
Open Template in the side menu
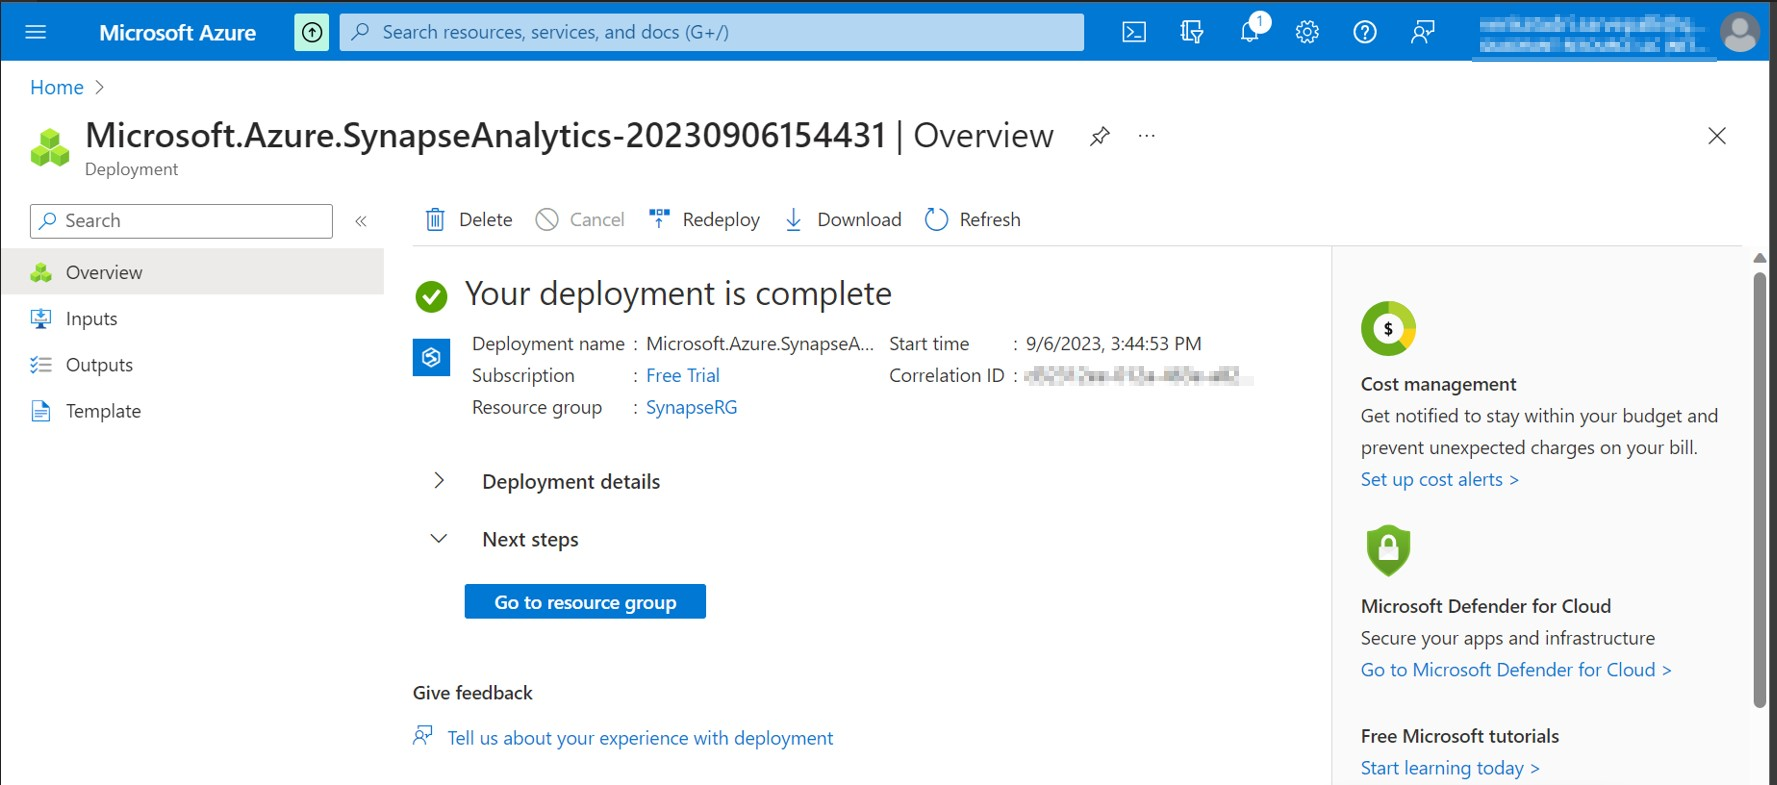click(103, 411)
